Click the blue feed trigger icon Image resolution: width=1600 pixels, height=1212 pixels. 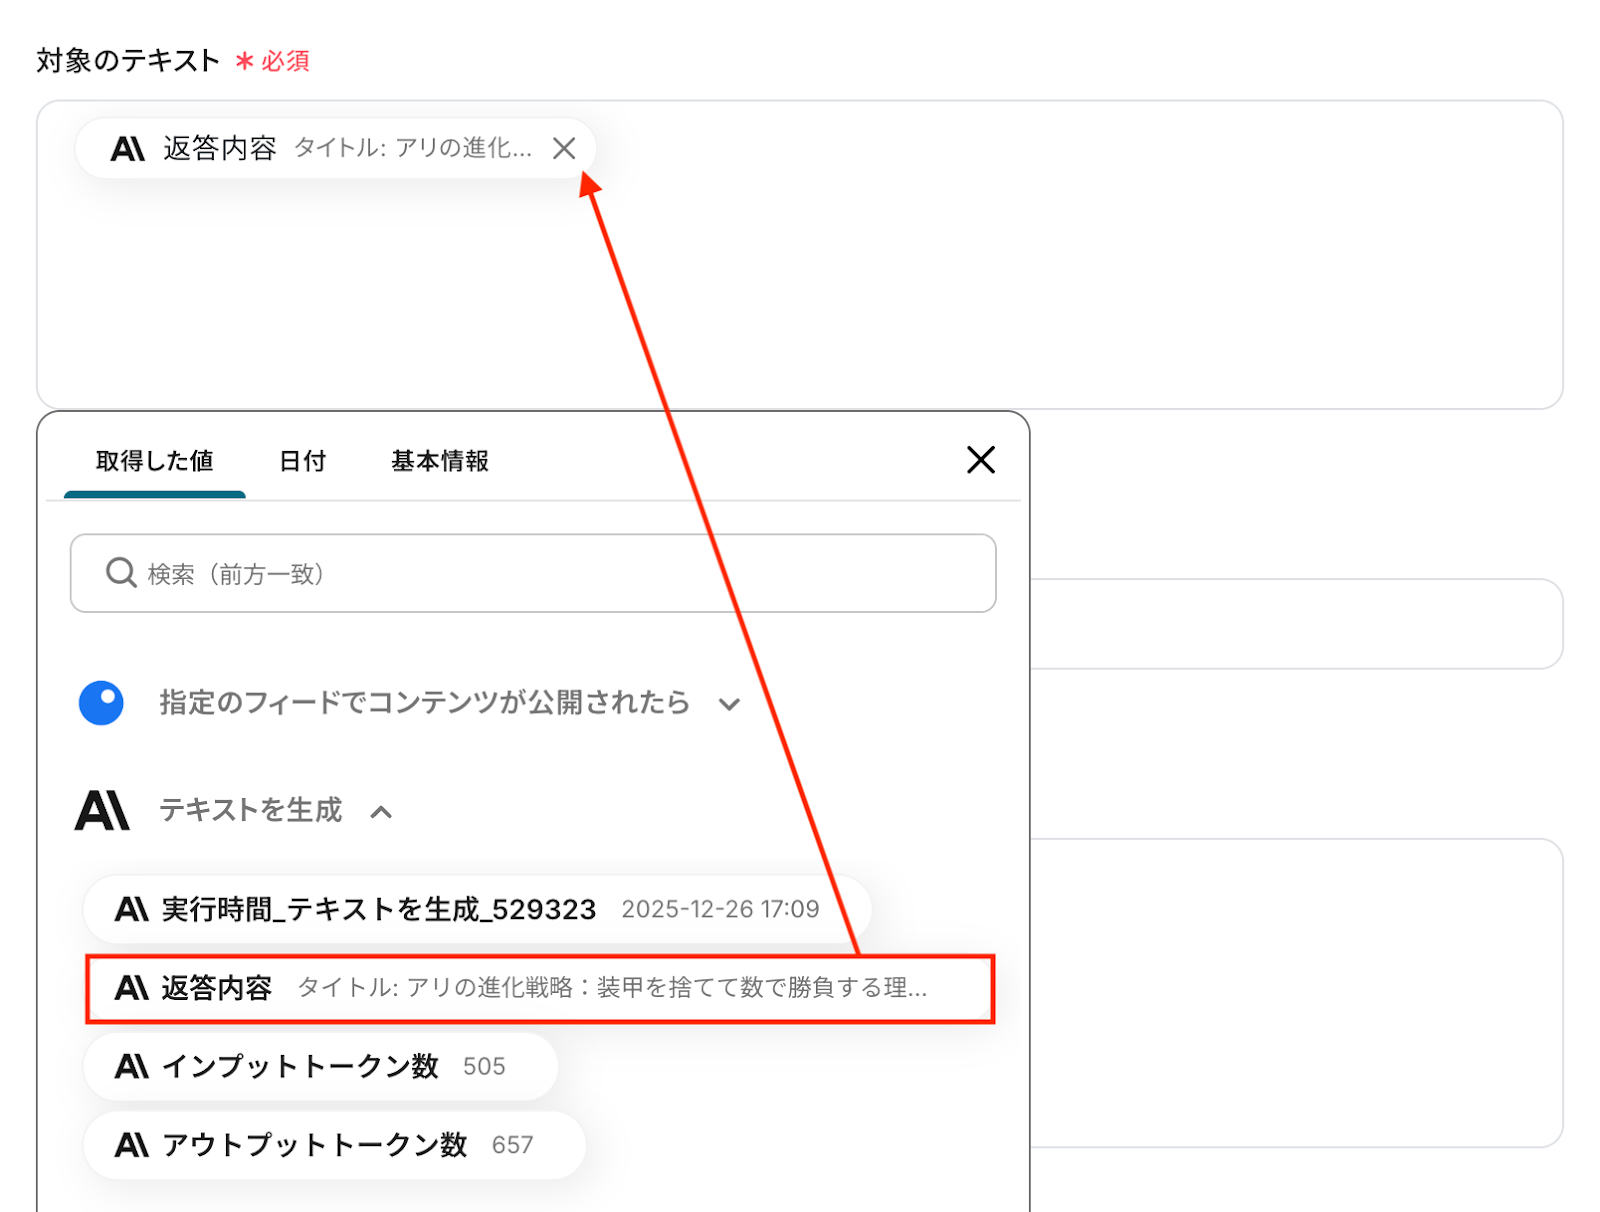(x=101, y=703)
